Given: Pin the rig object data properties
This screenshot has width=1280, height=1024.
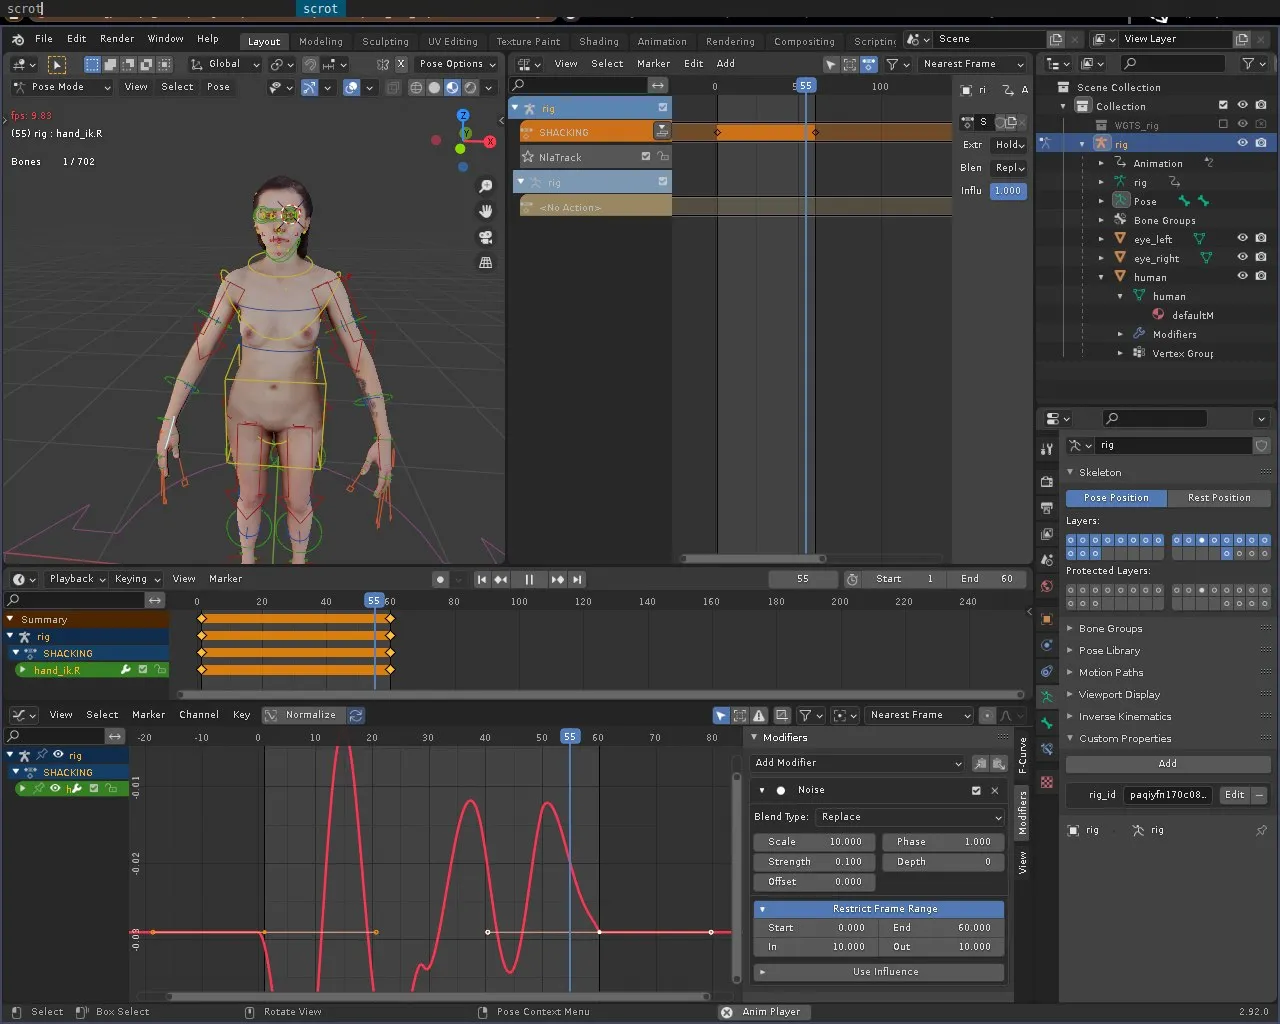Looking at the screenshot, I should 1261,830.
